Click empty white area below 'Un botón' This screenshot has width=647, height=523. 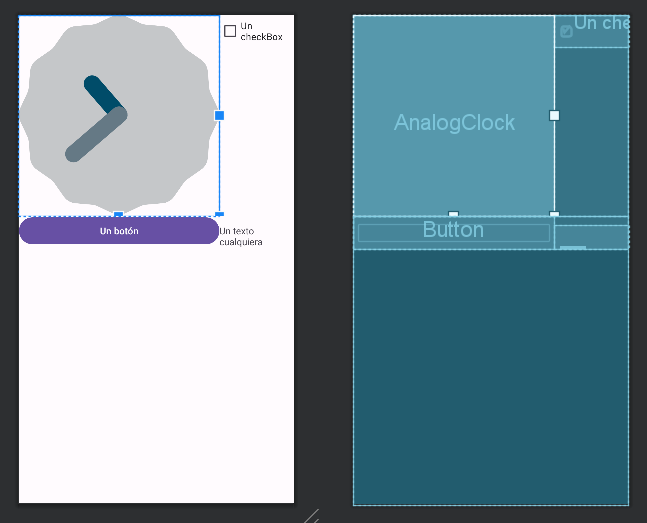point(156,372)
